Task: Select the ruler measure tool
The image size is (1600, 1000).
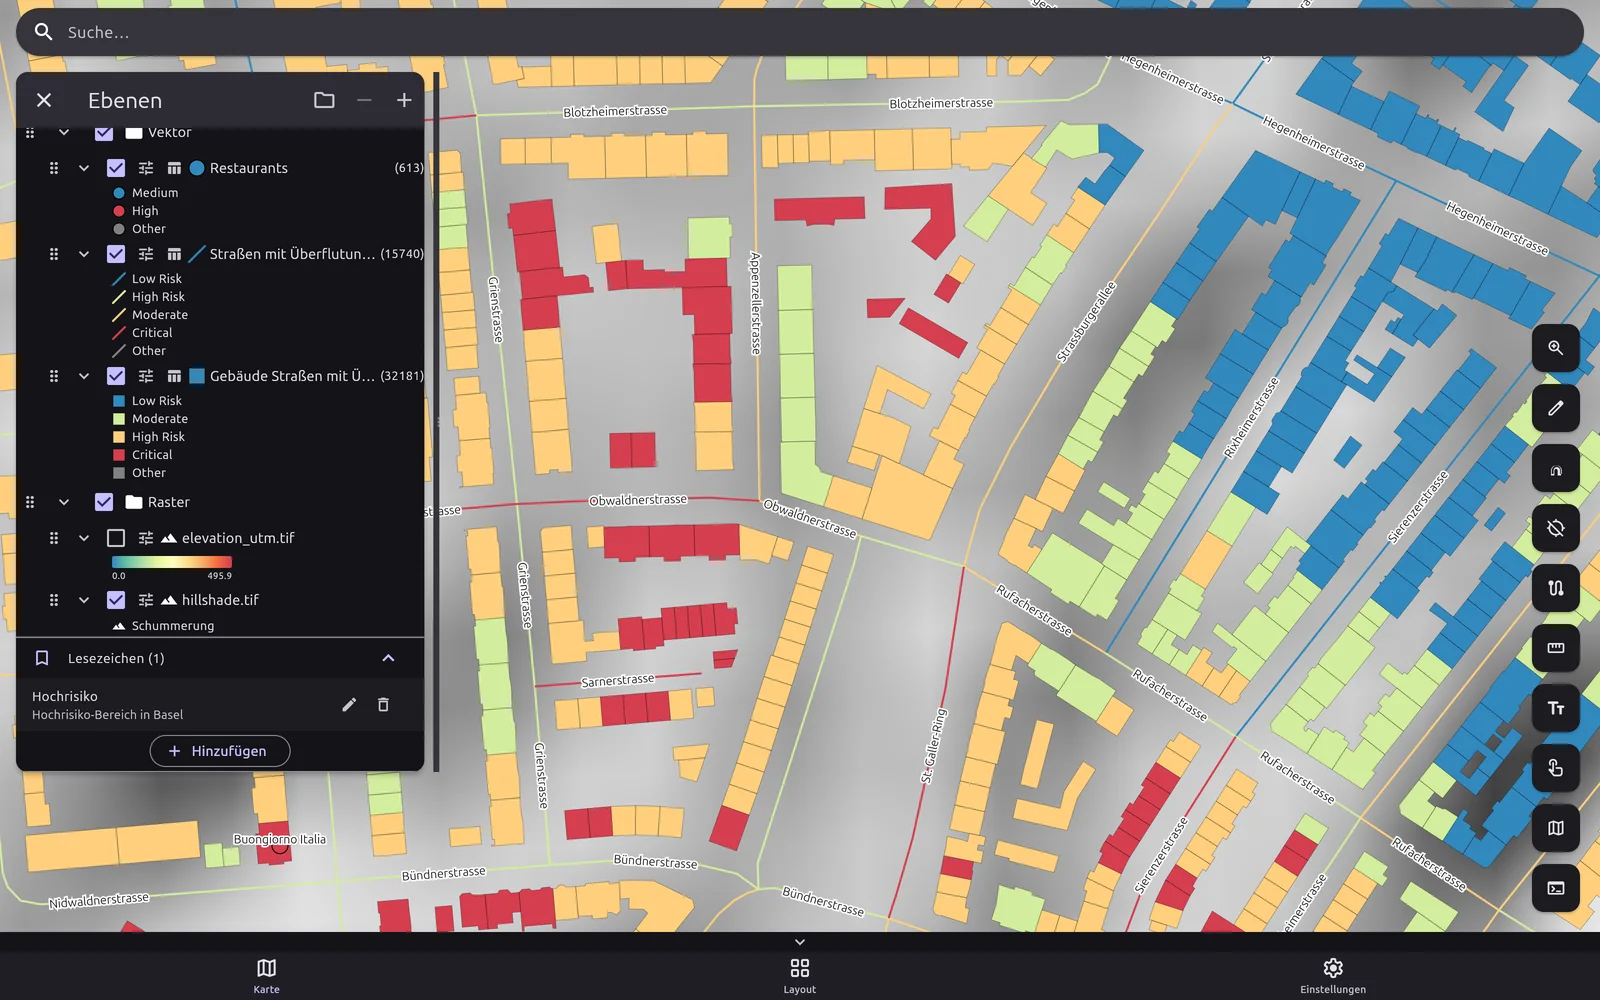Action: pyautogui.click(x=1556, y=648)
